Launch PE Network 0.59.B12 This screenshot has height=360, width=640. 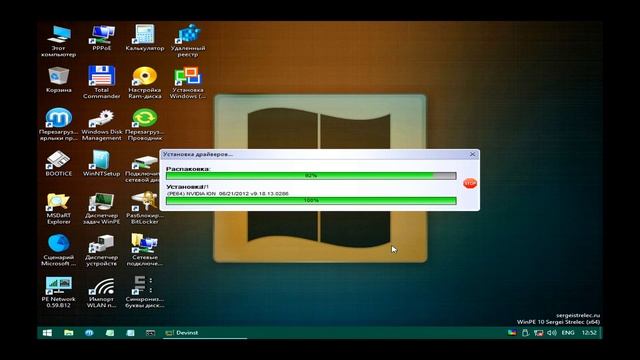point(59,292)
